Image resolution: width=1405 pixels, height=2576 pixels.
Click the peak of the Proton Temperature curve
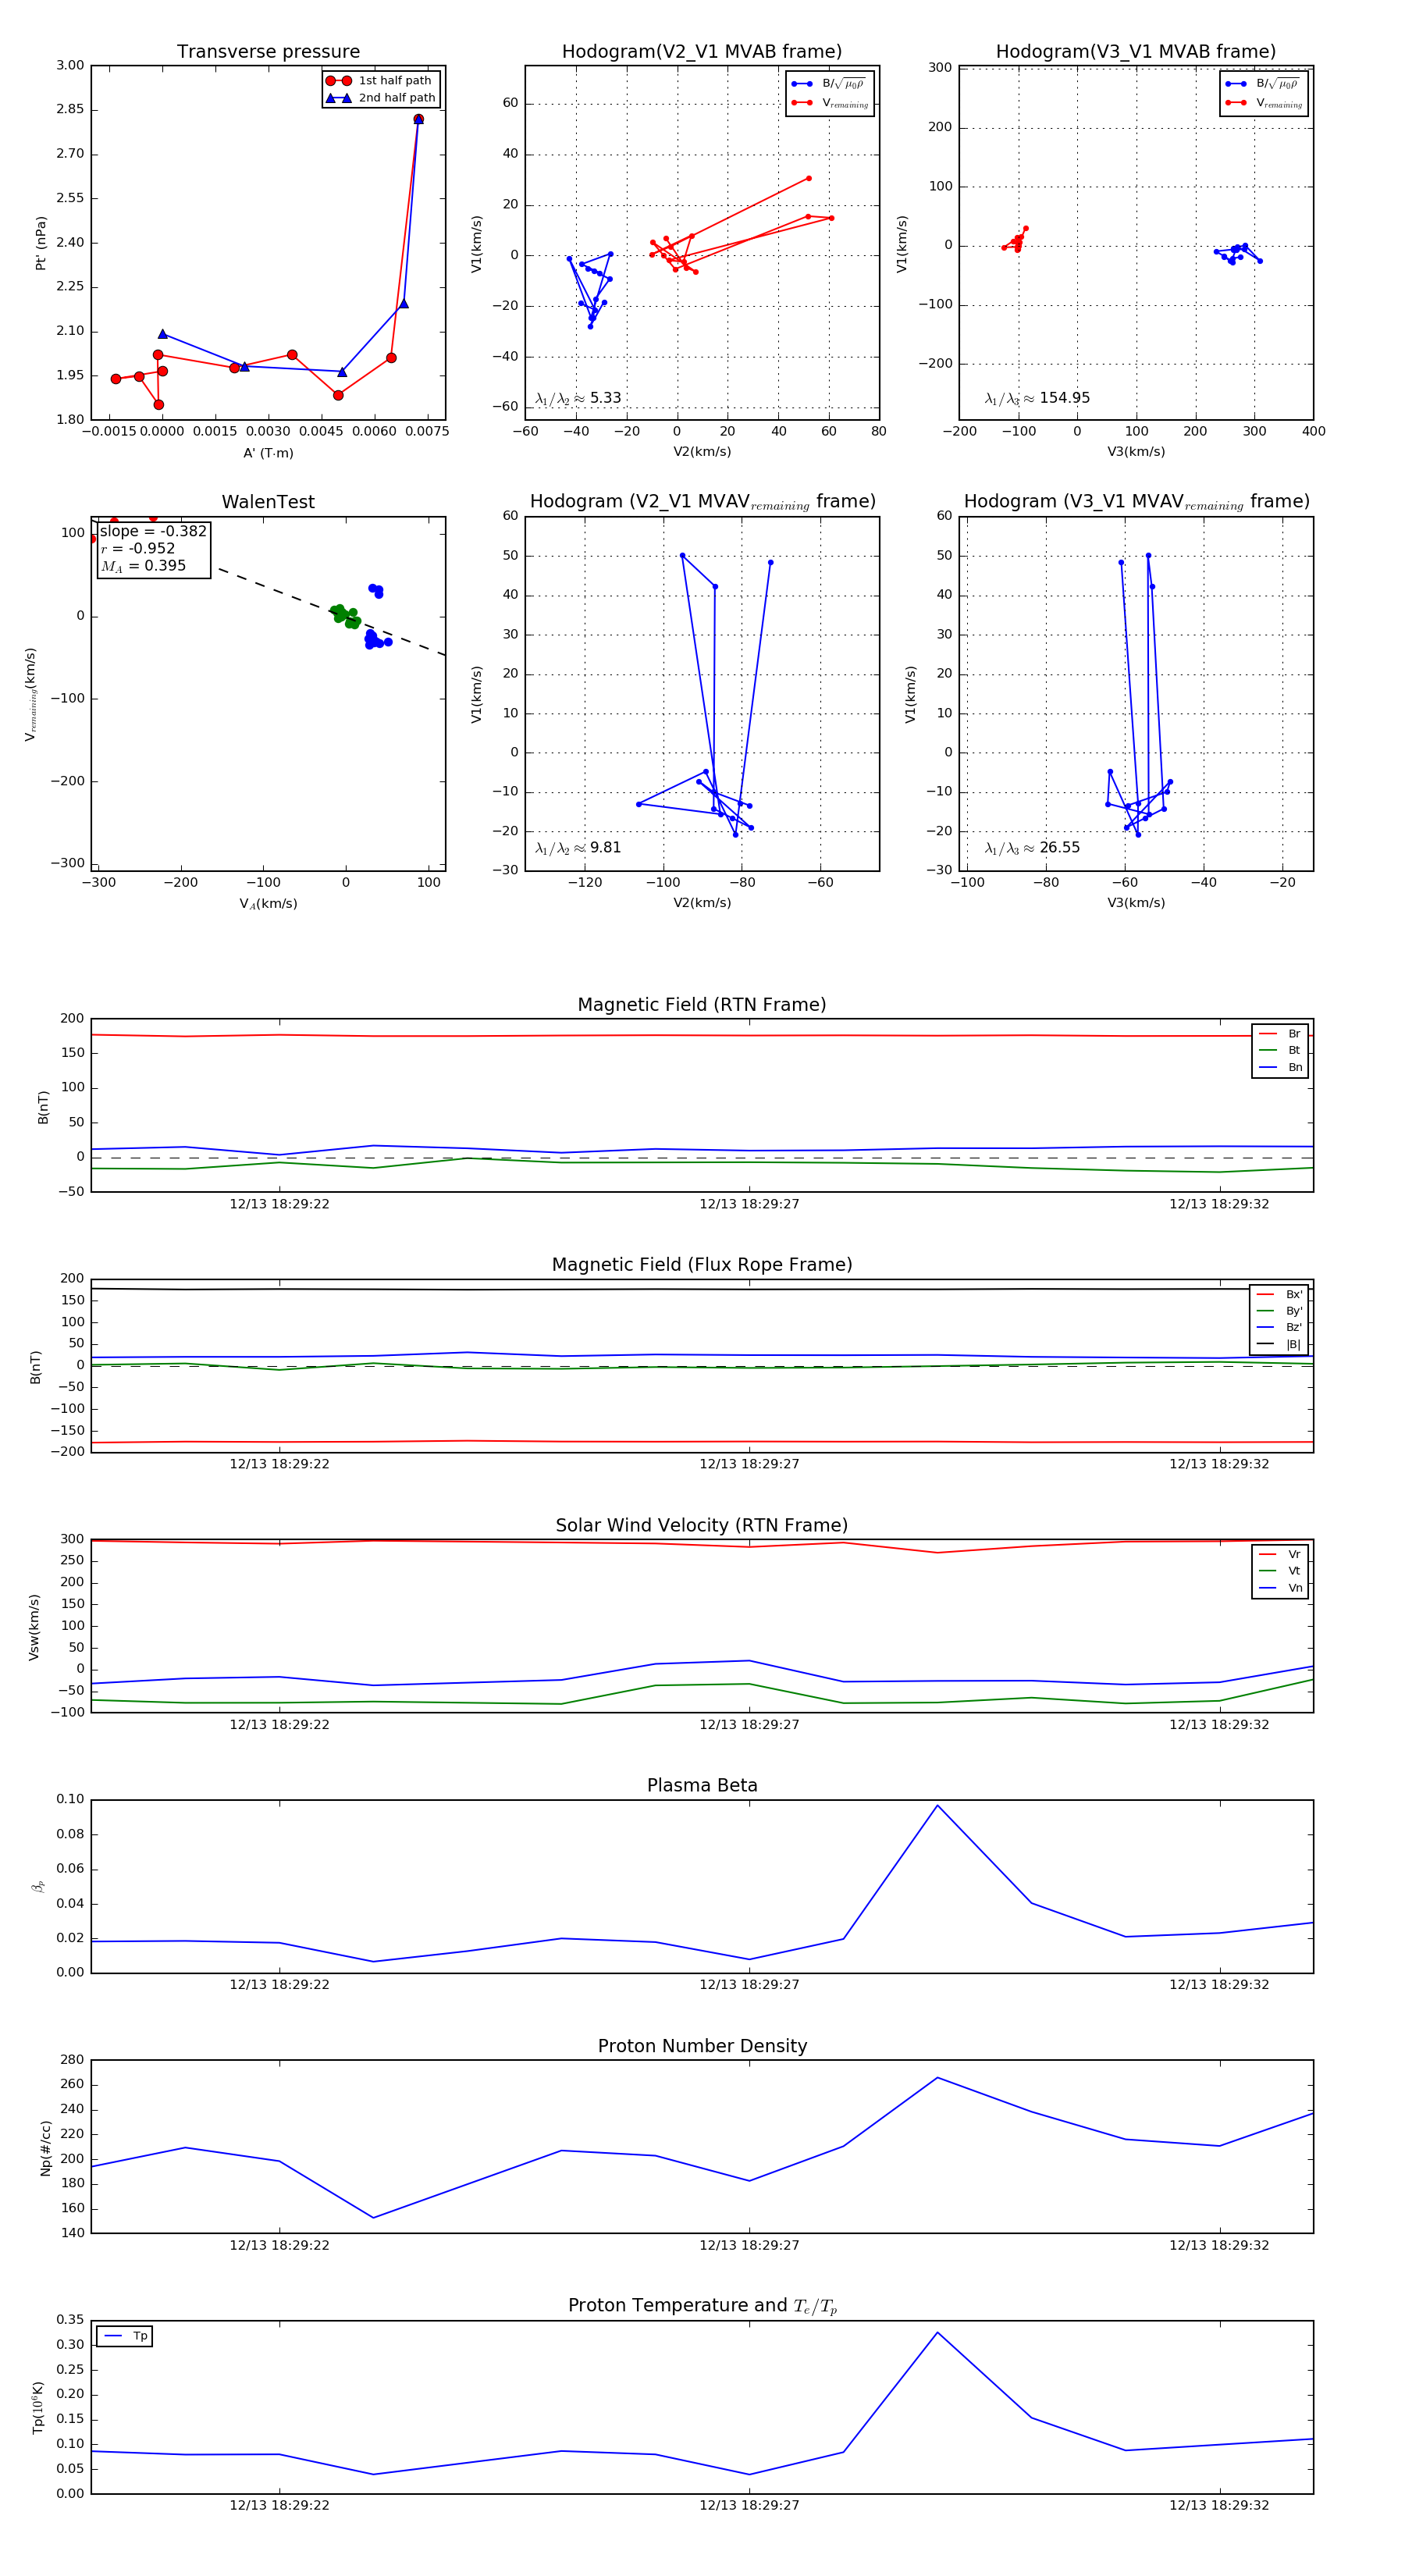[937, 2333]
